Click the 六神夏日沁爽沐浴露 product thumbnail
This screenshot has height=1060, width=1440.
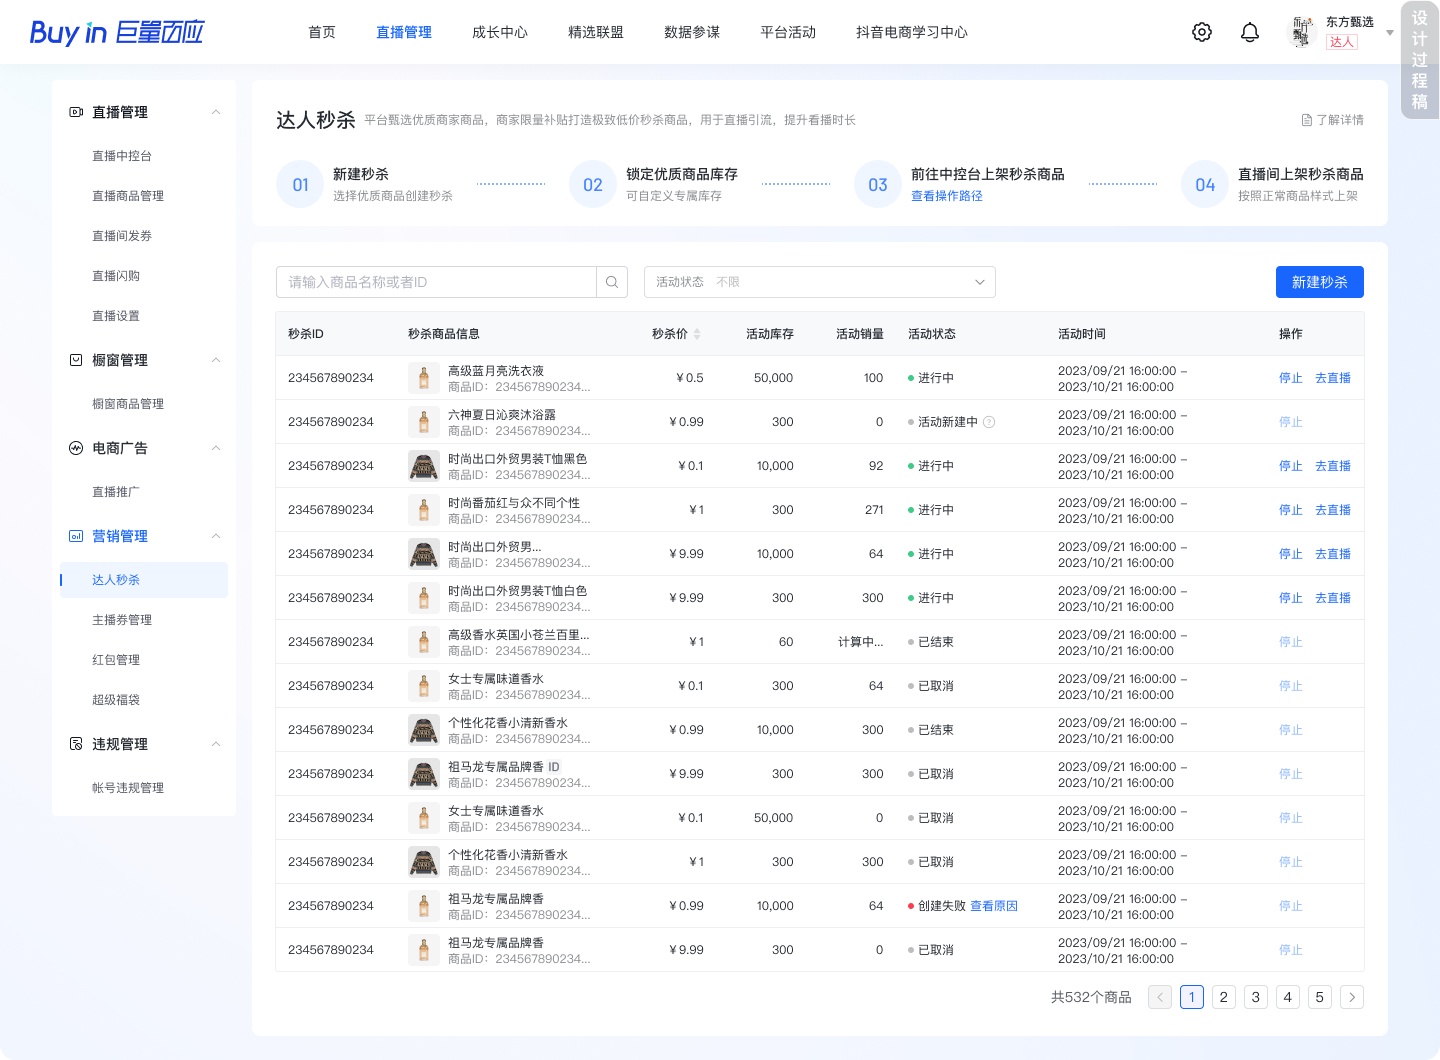click(x=424, y=422)
